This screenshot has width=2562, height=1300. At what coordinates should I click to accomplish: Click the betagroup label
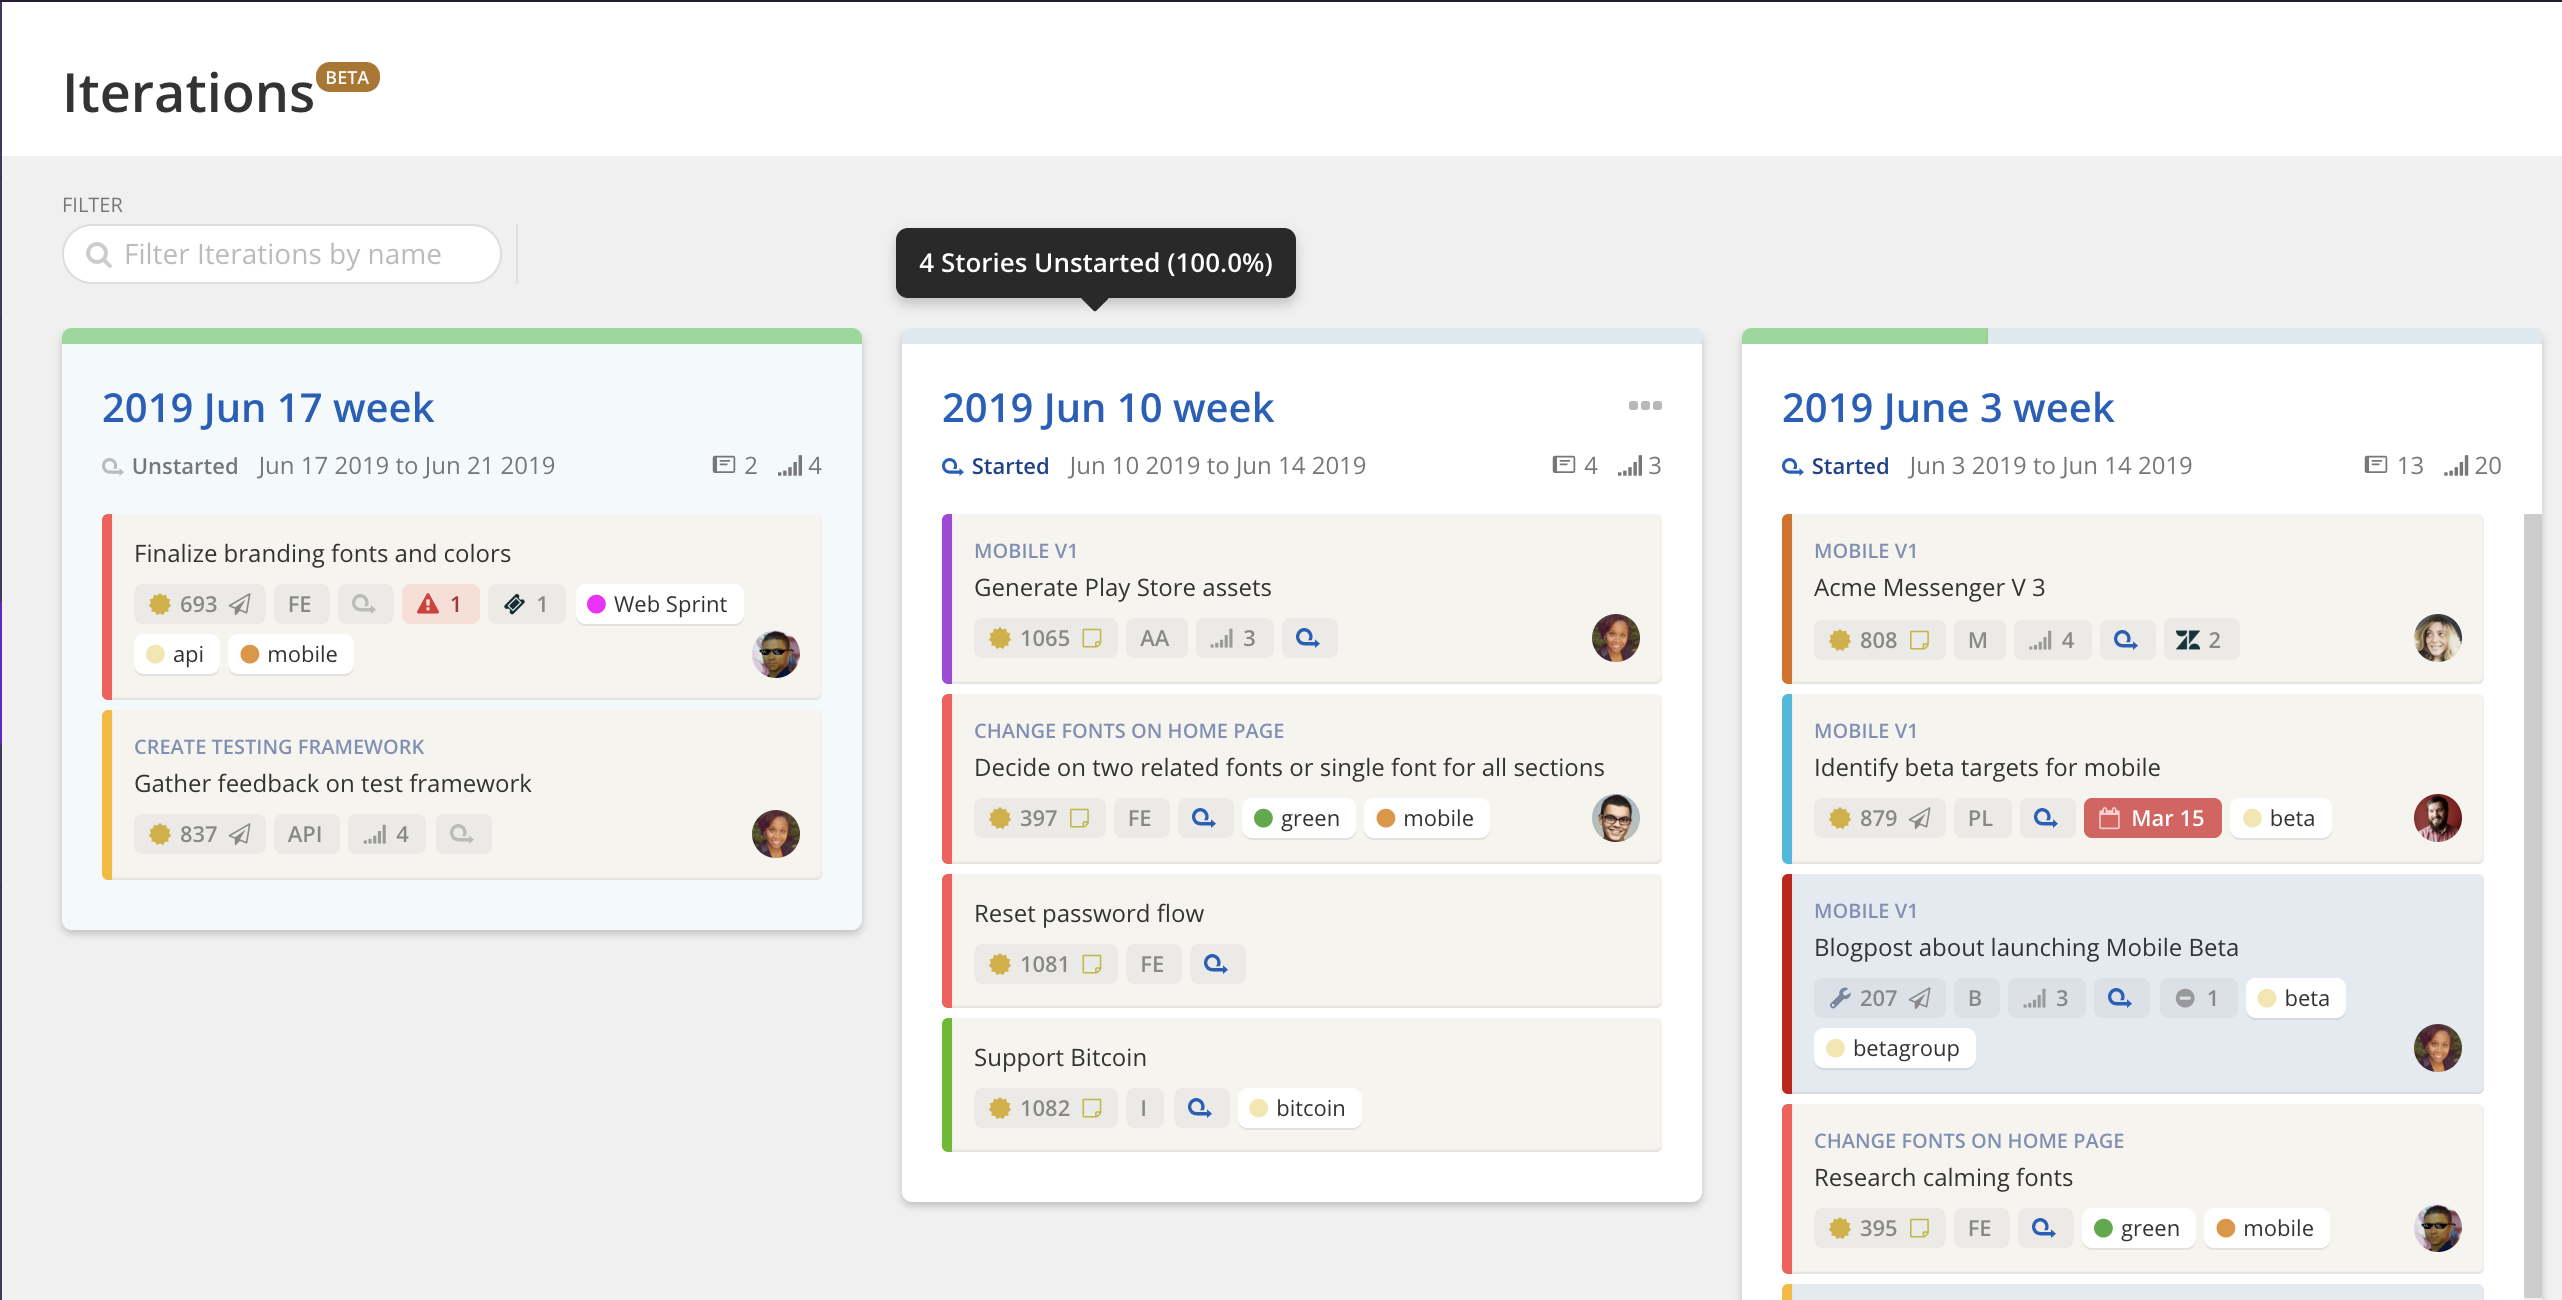pyautogui.click(x=1894, y=1048)
